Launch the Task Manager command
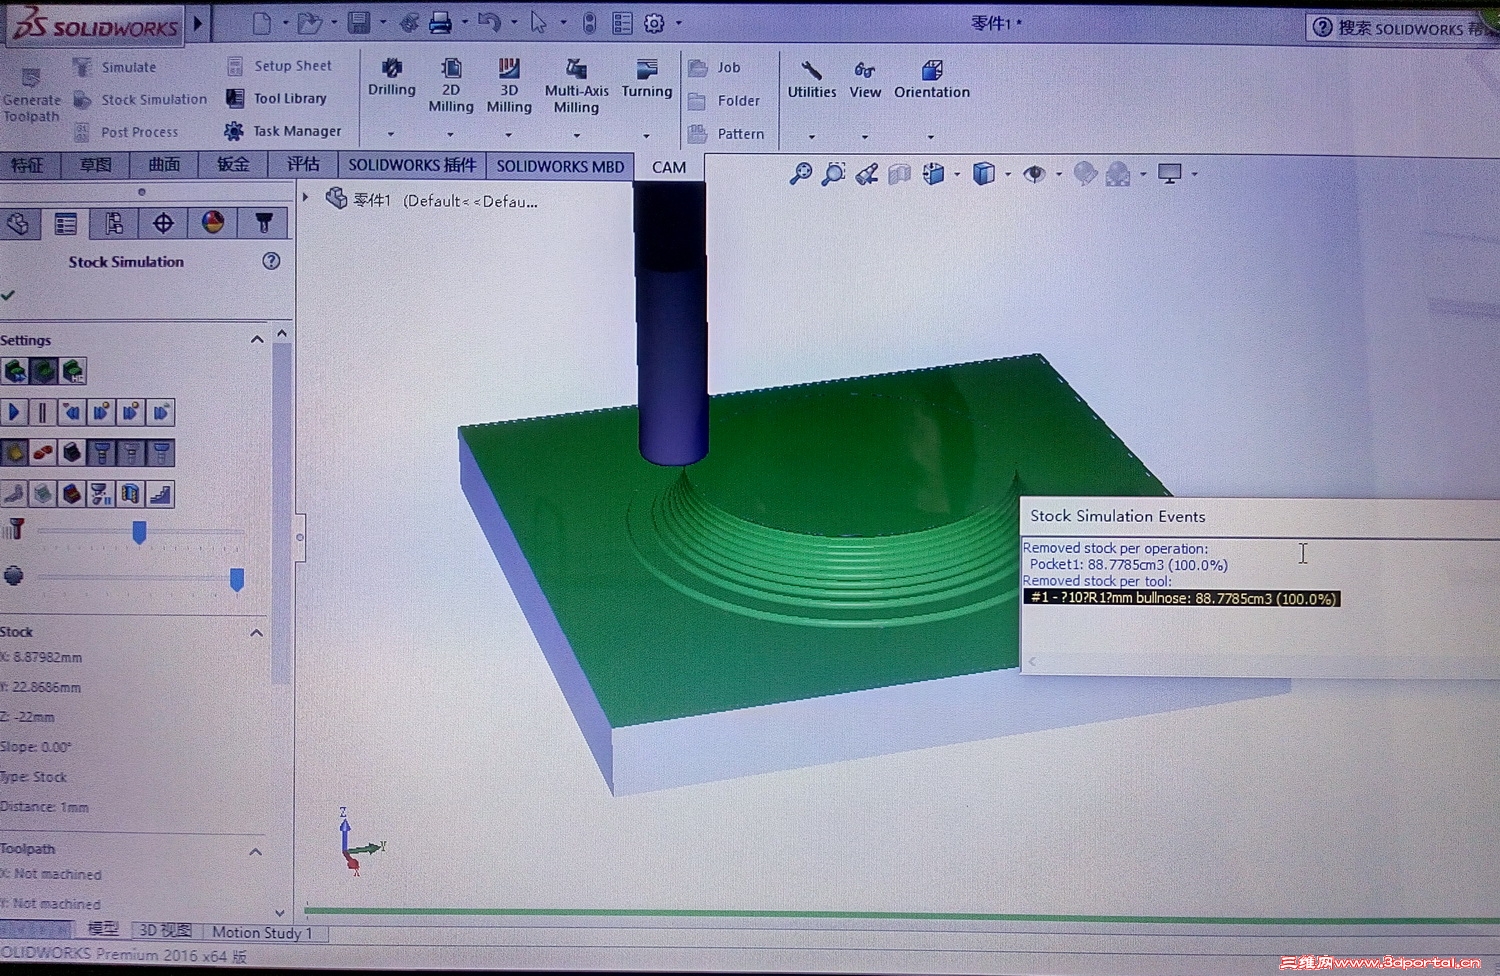The width and height of the screenshot is (1500, 976). (283, 130)
